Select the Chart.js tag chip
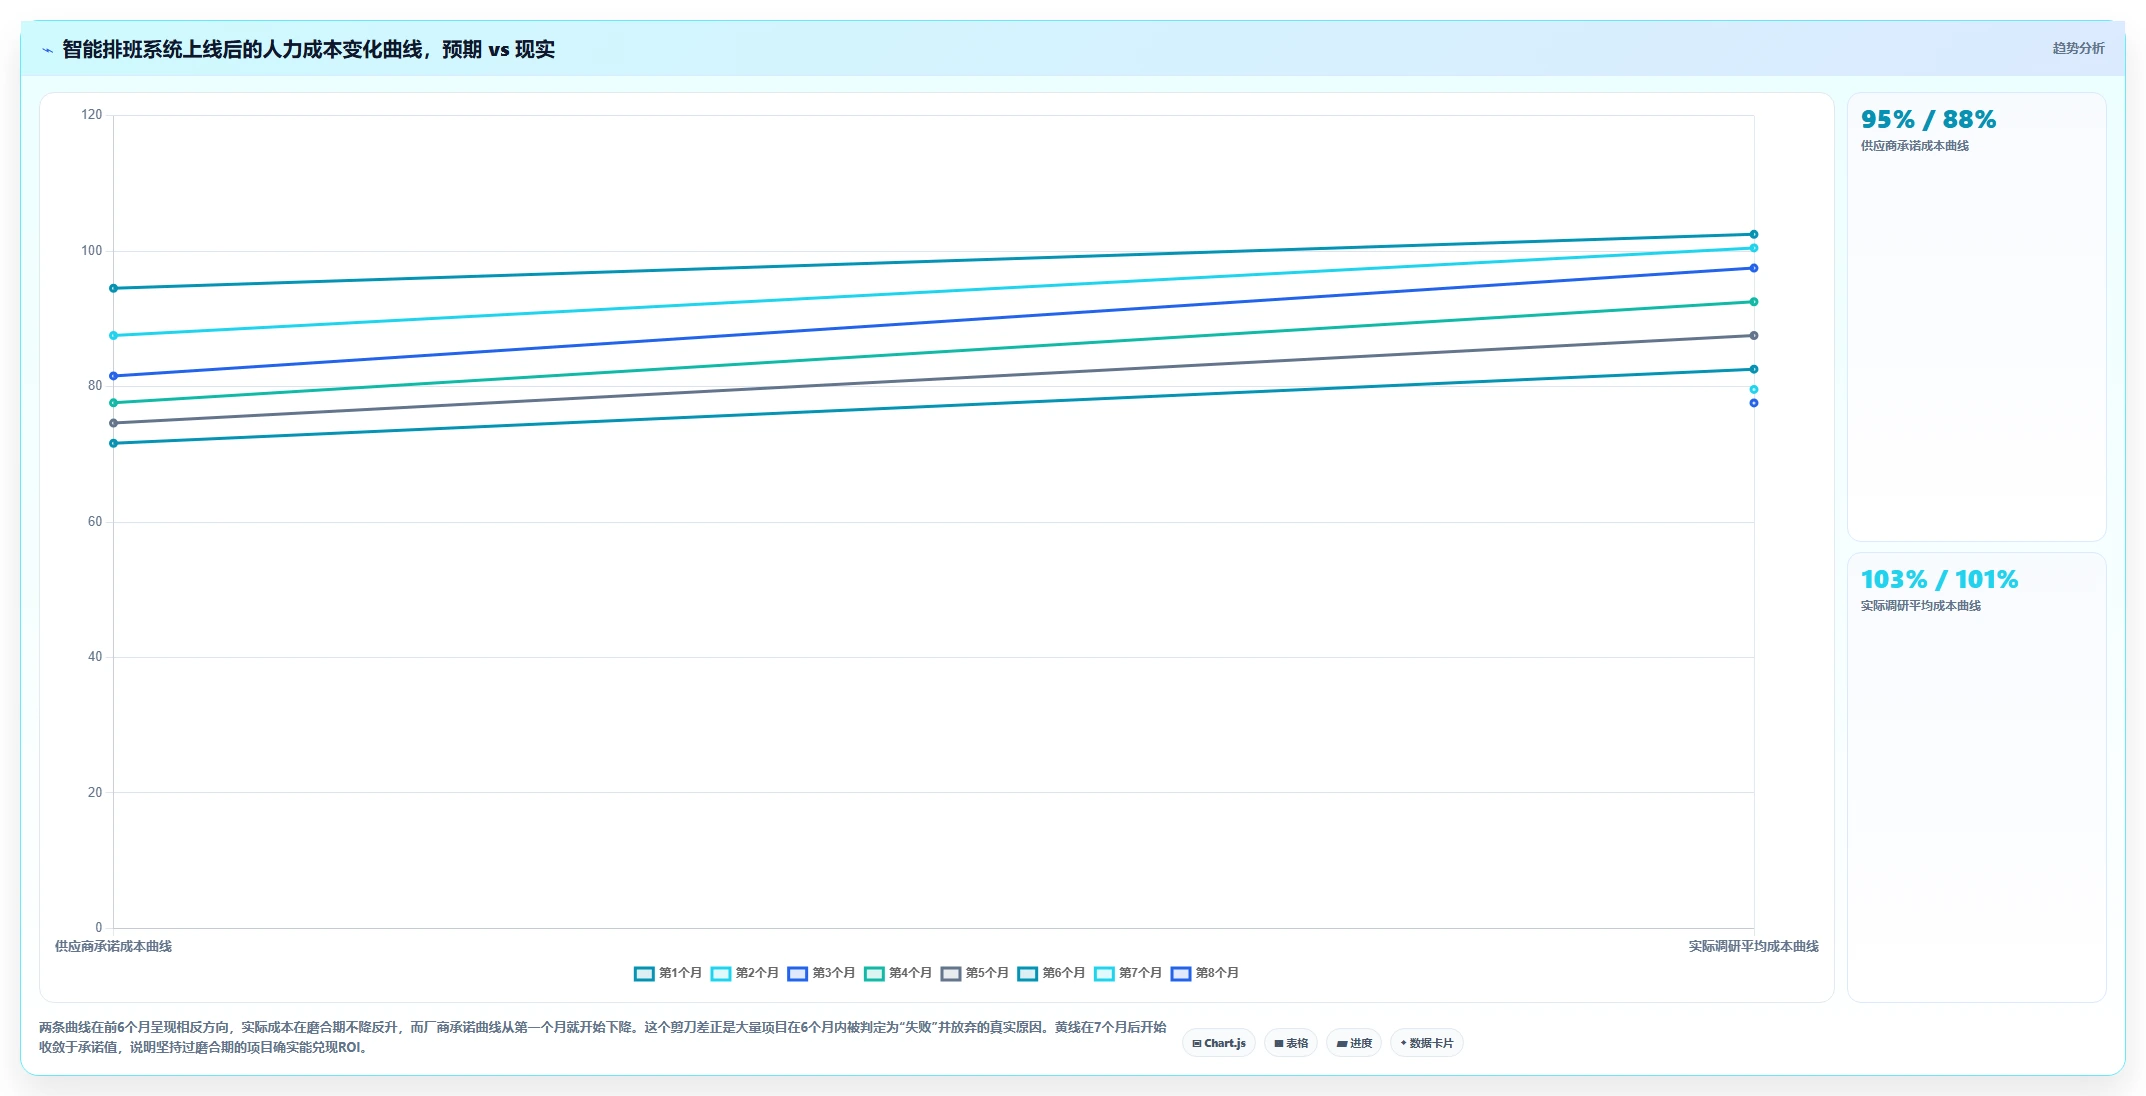Screen dimensions: 2146x1096 click(x=1219, y=1043)
